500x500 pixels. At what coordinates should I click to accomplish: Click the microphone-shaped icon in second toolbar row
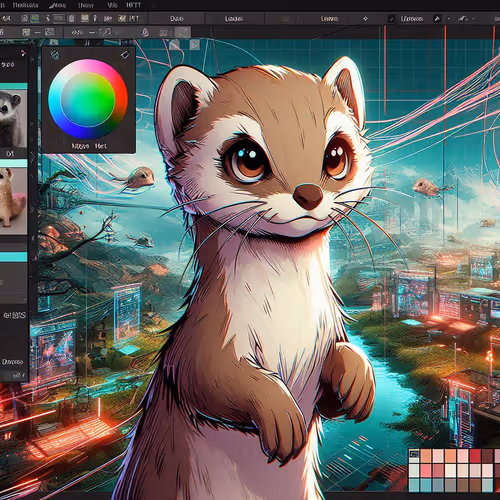click(x=145, y=32)
